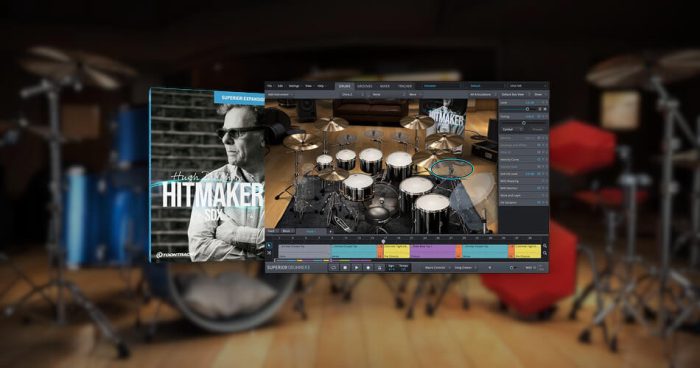Click the loop button in the transport
This screenshot has width=700, height=368.
(333, 268)
